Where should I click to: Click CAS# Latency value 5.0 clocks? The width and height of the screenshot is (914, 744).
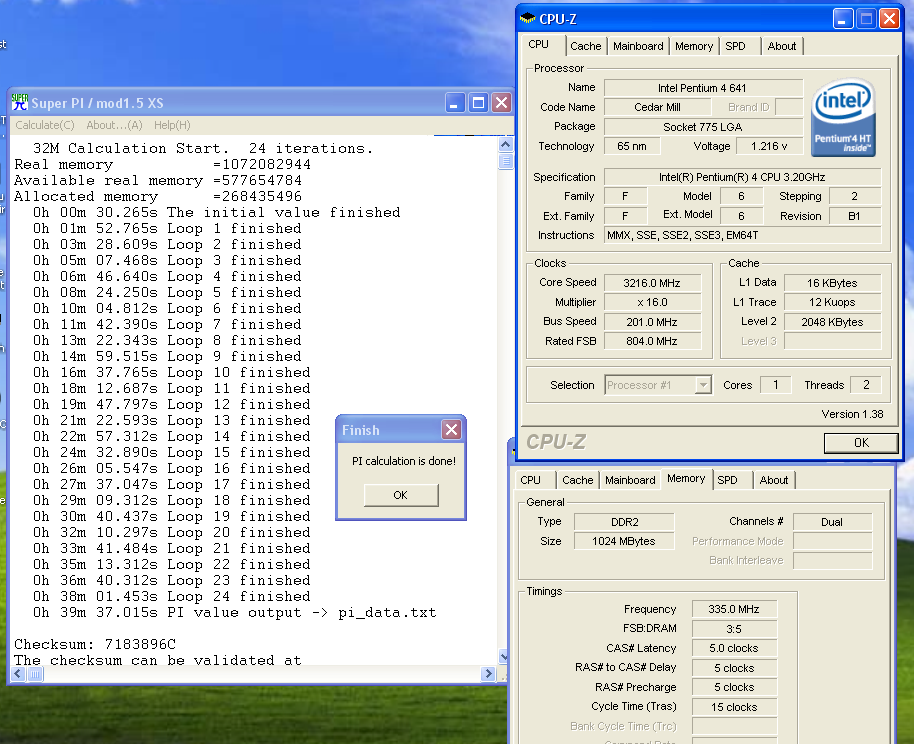[734, 648]
